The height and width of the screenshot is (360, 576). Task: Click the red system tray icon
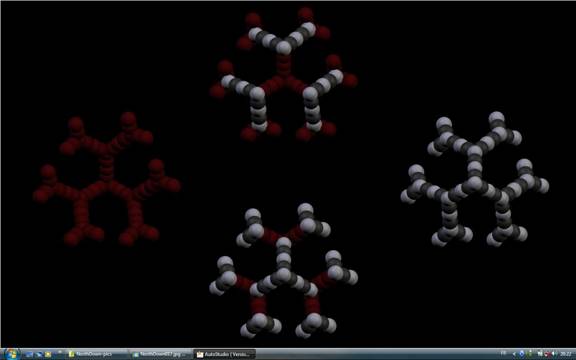pyautogui.click(x=547, y=354)
